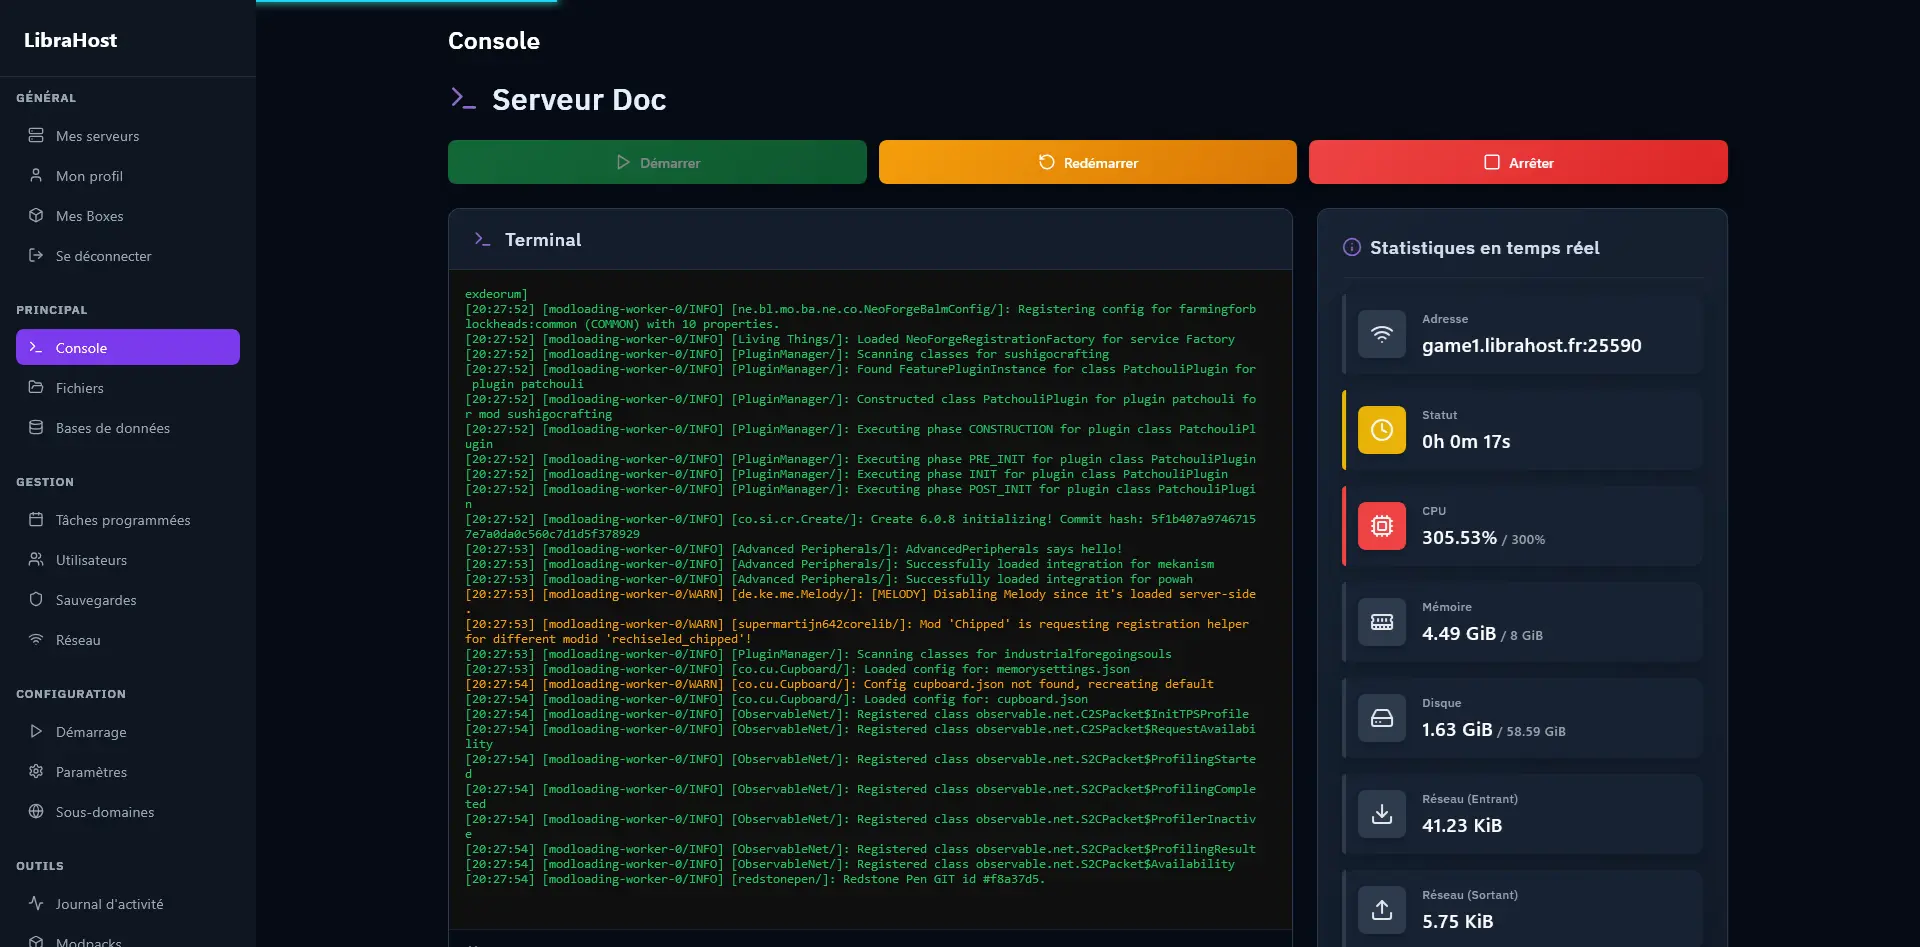1920x947 pixels.
Task: Open Mes serveurs from the sidebar
Action: [x=97, y=136]
